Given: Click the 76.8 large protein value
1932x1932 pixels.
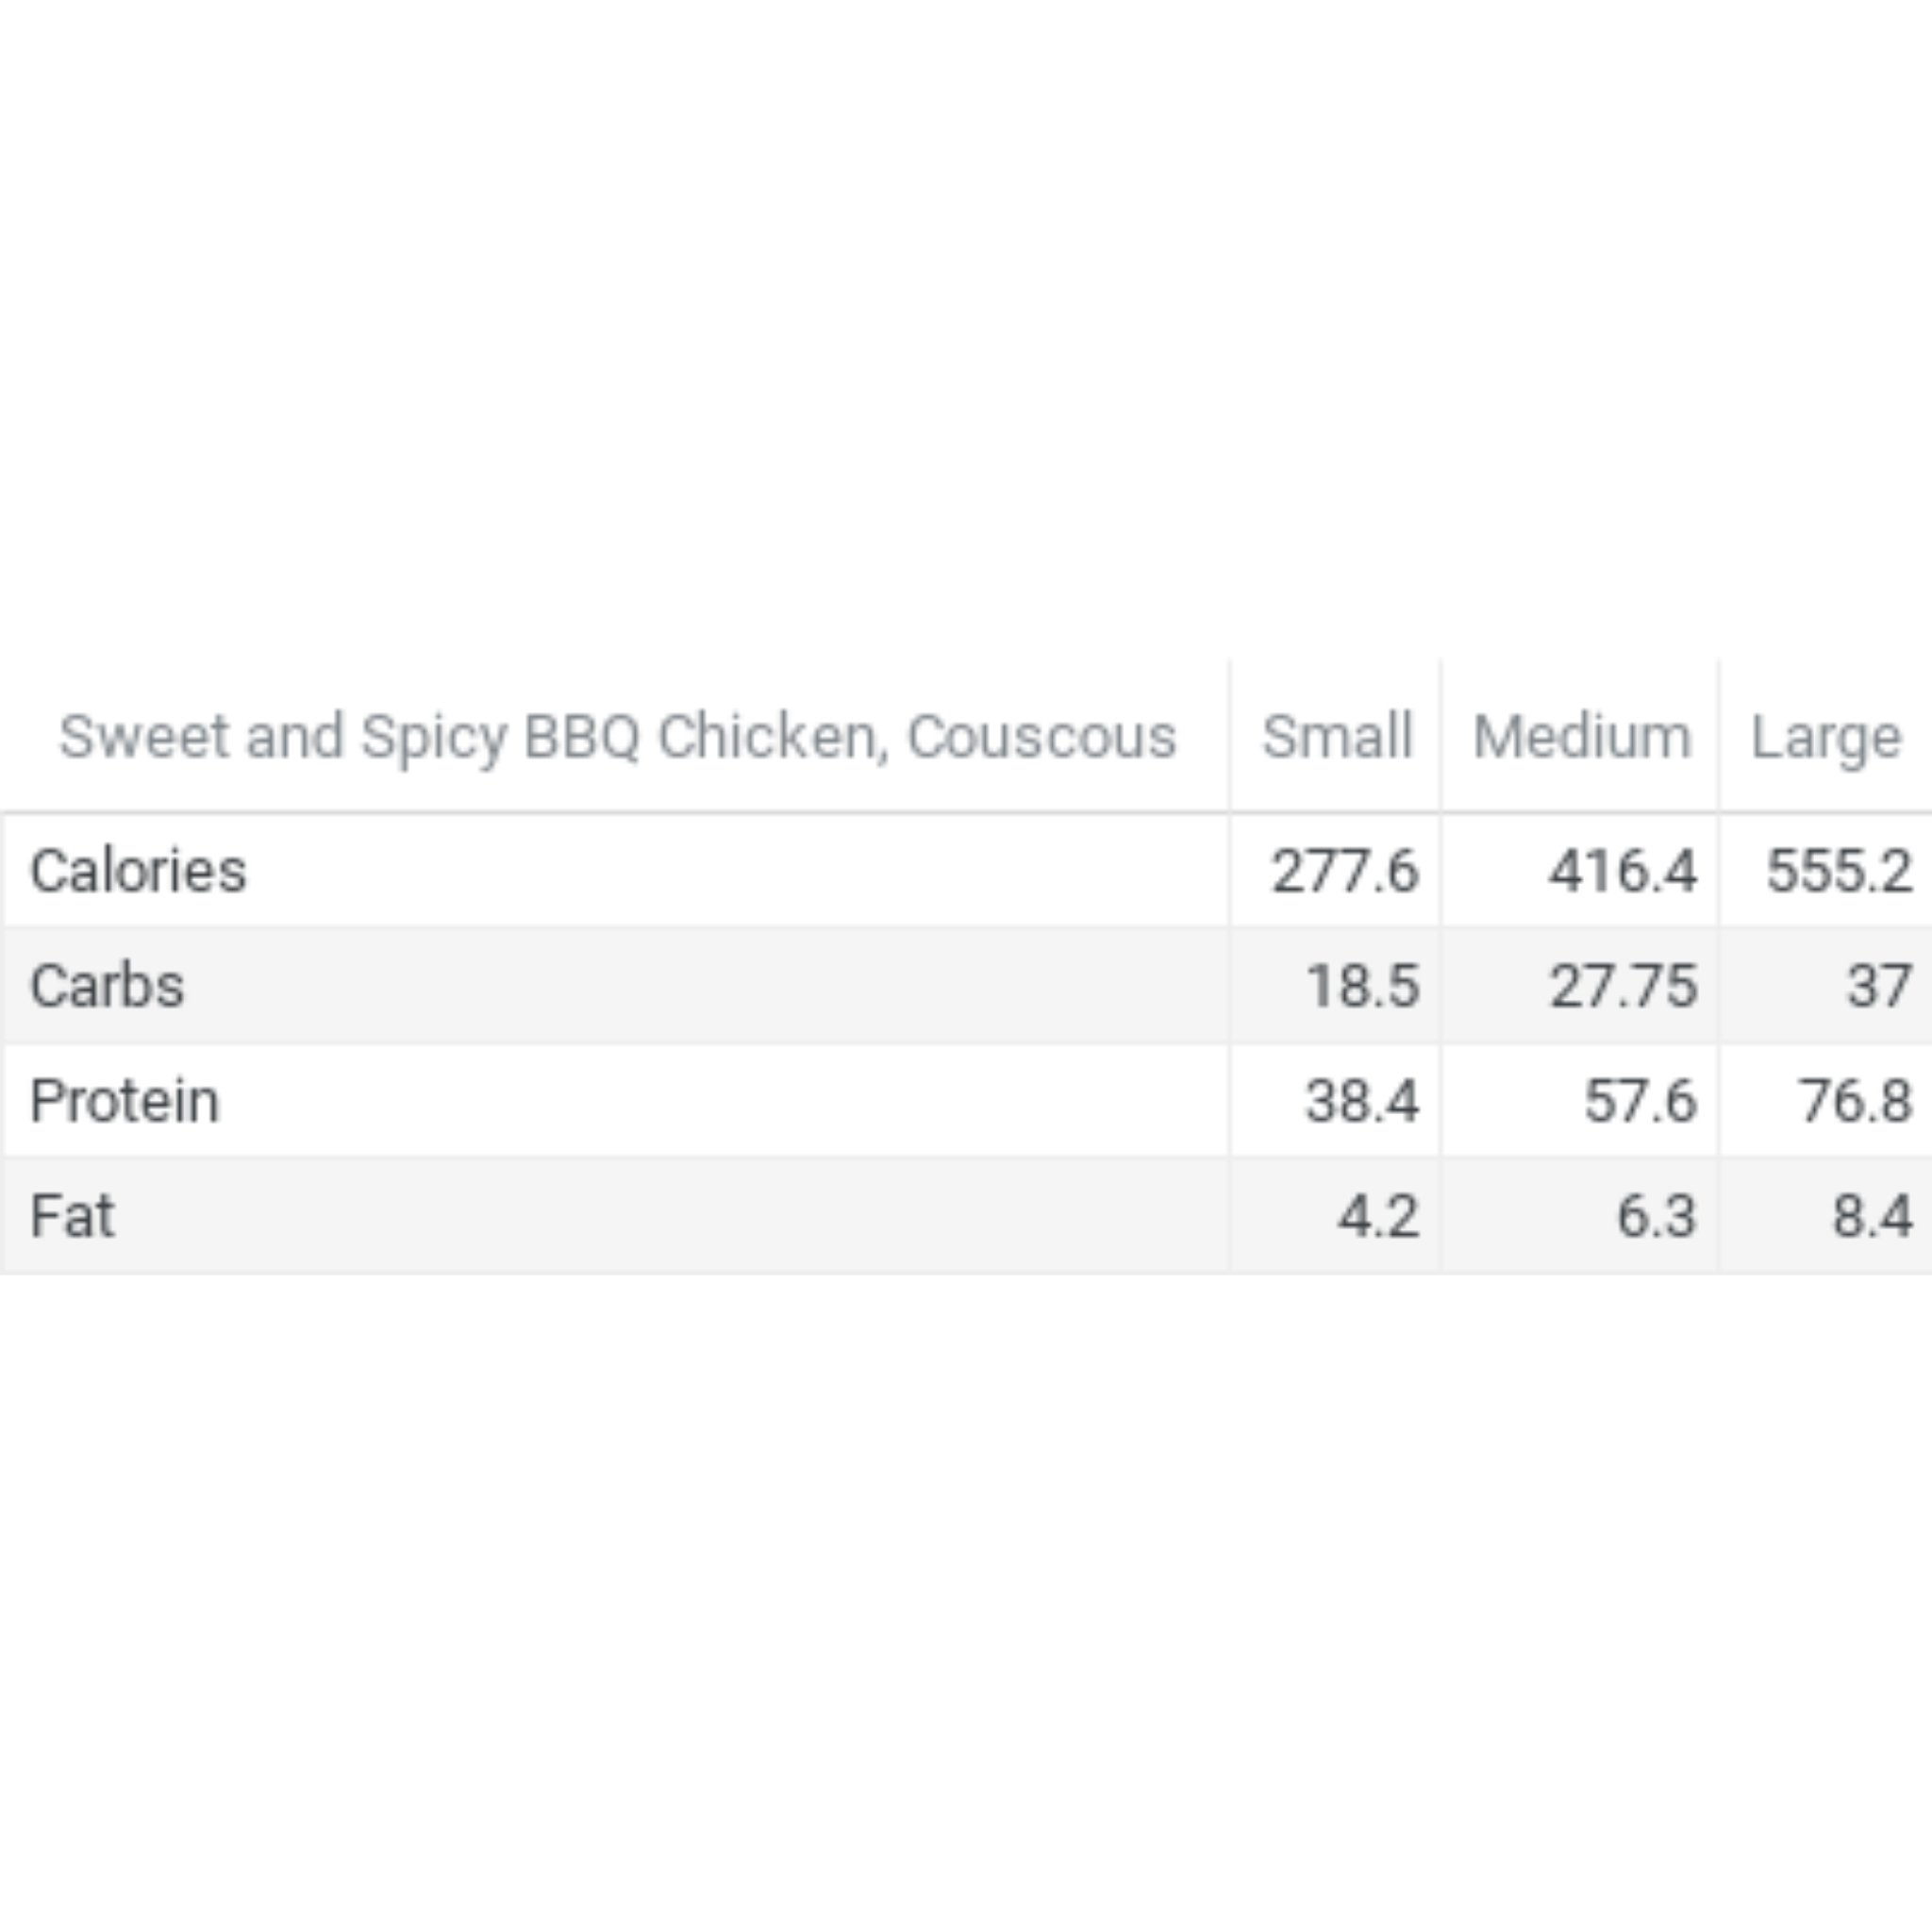Looking at the screenshot, I should point(1856,1101).
